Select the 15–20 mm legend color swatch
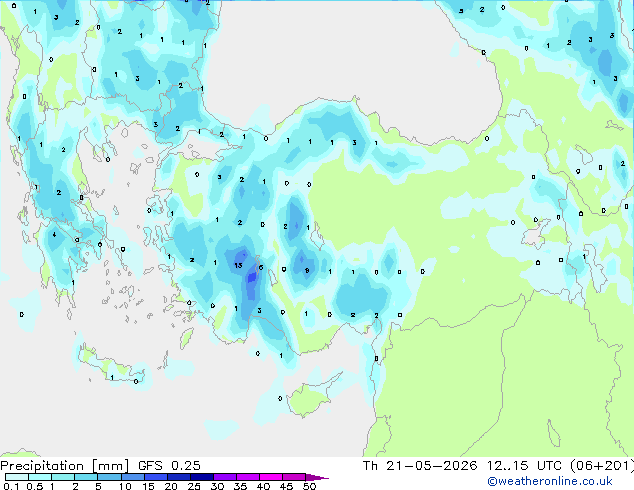Screen dimensions: 634x490 [156, 477]
